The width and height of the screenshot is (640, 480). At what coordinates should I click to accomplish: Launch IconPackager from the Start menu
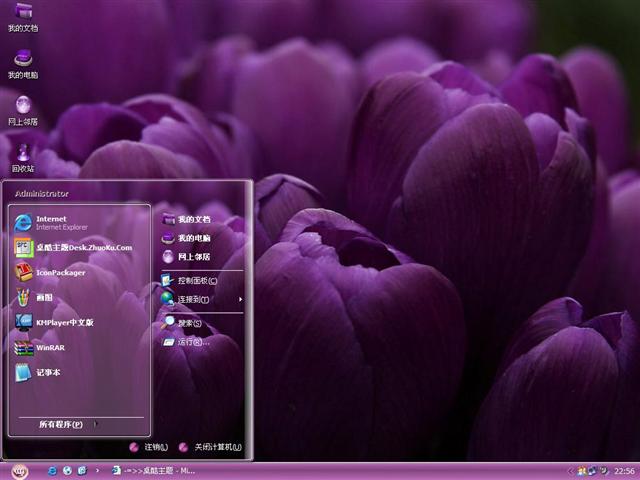pyautogui.click(x=60, y=272)
